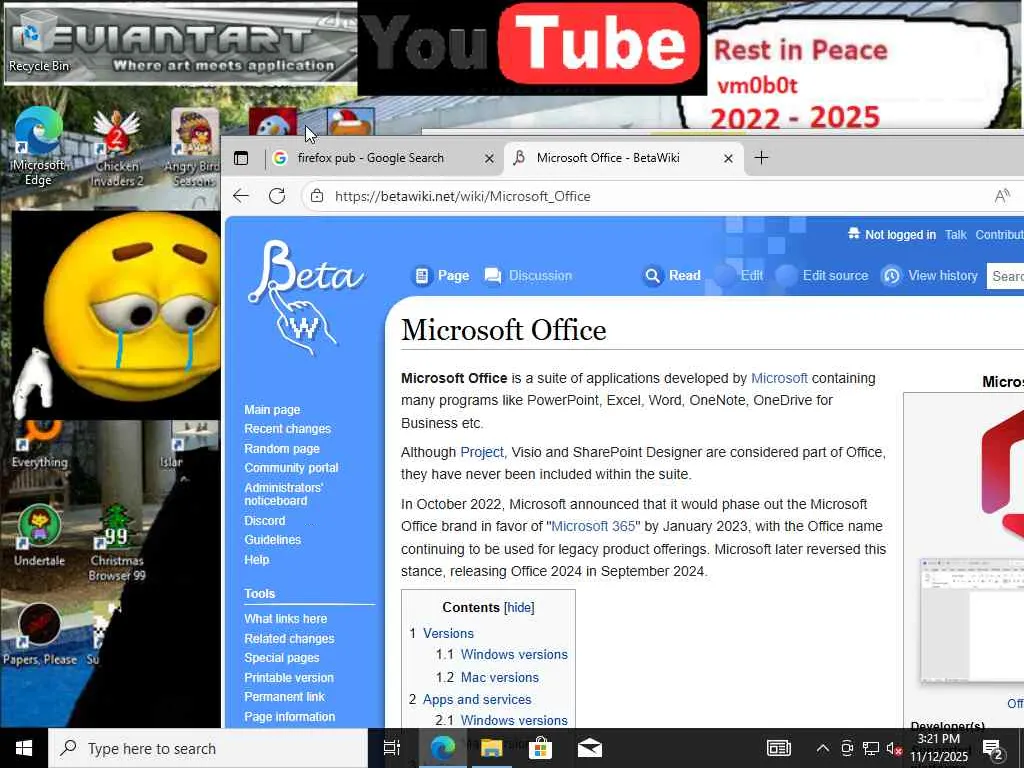The height and width of the screenshot is (768, 1024).
Task: Open the Undertale desktop shortcut
Action: click(39, 536)
